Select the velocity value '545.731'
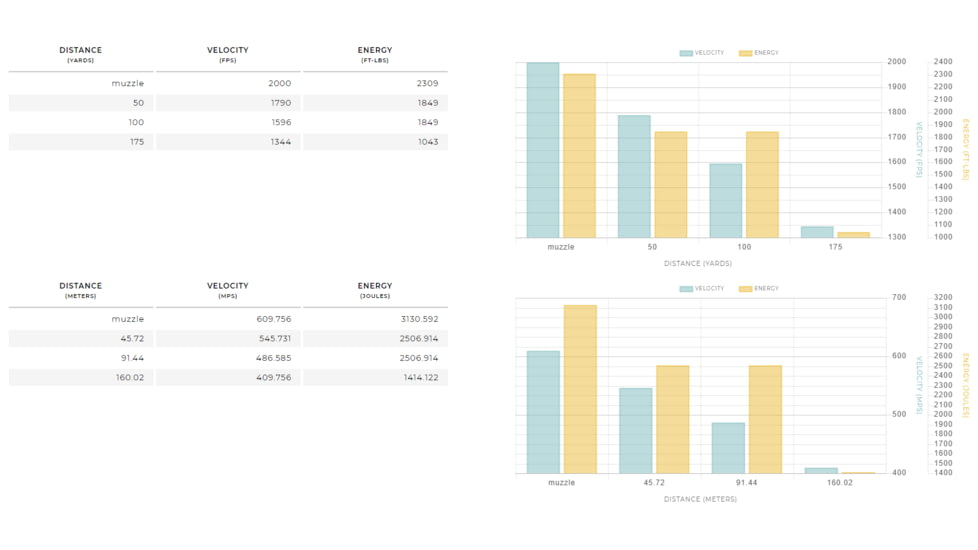 point(275,339)
